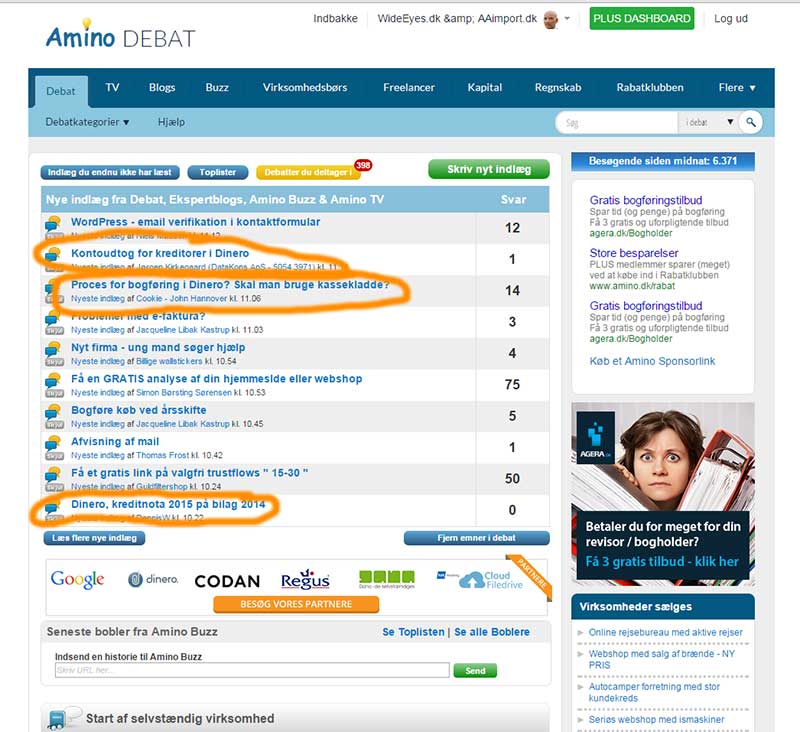800x732 pixels.
Task: Click the user profile avatar picture
Action: click(551, 19)
